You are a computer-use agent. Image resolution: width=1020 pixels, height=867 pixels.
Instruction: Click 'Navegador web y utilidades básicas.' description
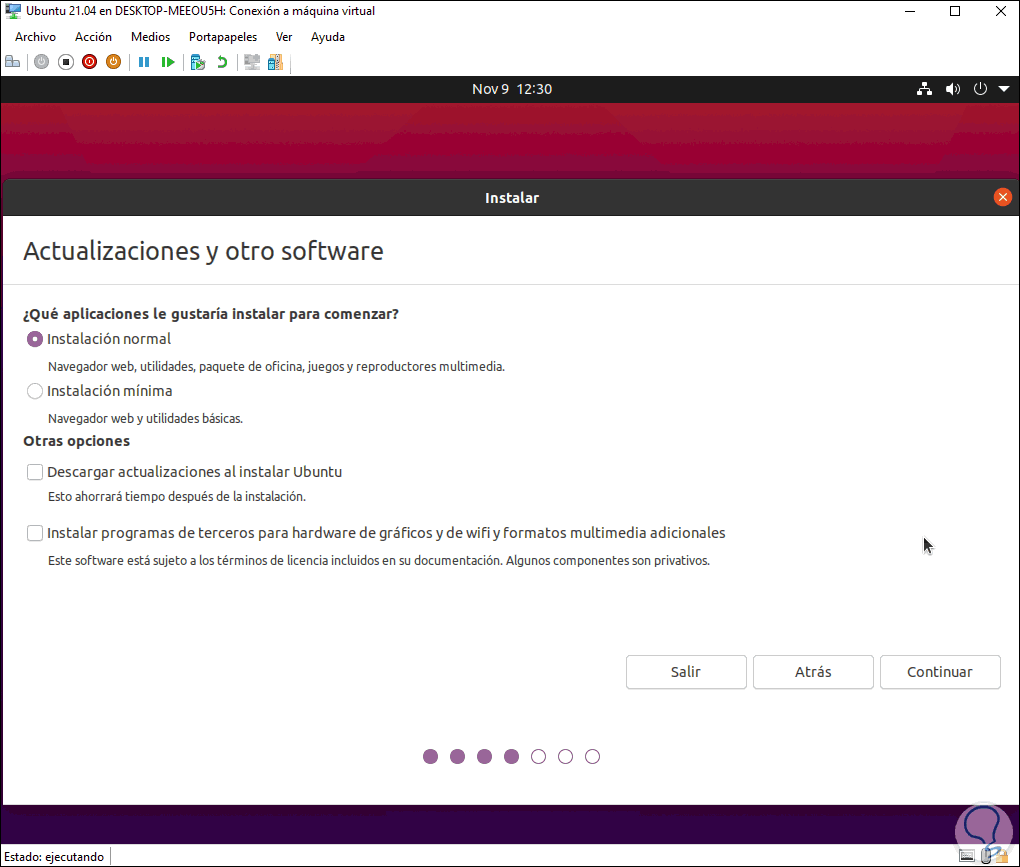(x=145, y=418)
